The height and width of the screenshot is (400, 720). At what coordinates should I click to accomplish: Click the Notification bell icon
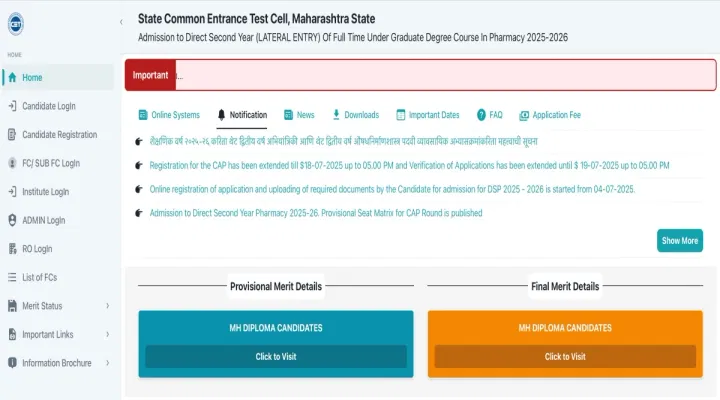click(x=222, y=115)
